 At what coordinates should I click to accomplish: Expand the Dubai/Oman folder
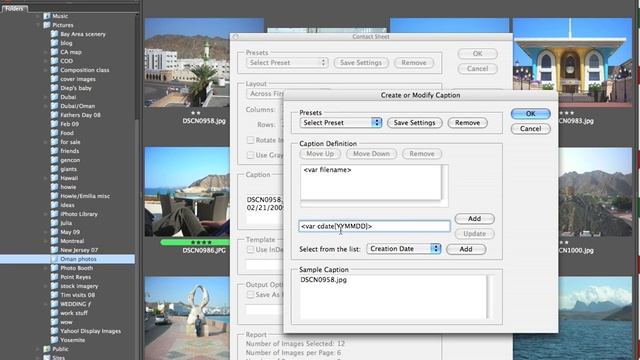[x=46, y=106]
